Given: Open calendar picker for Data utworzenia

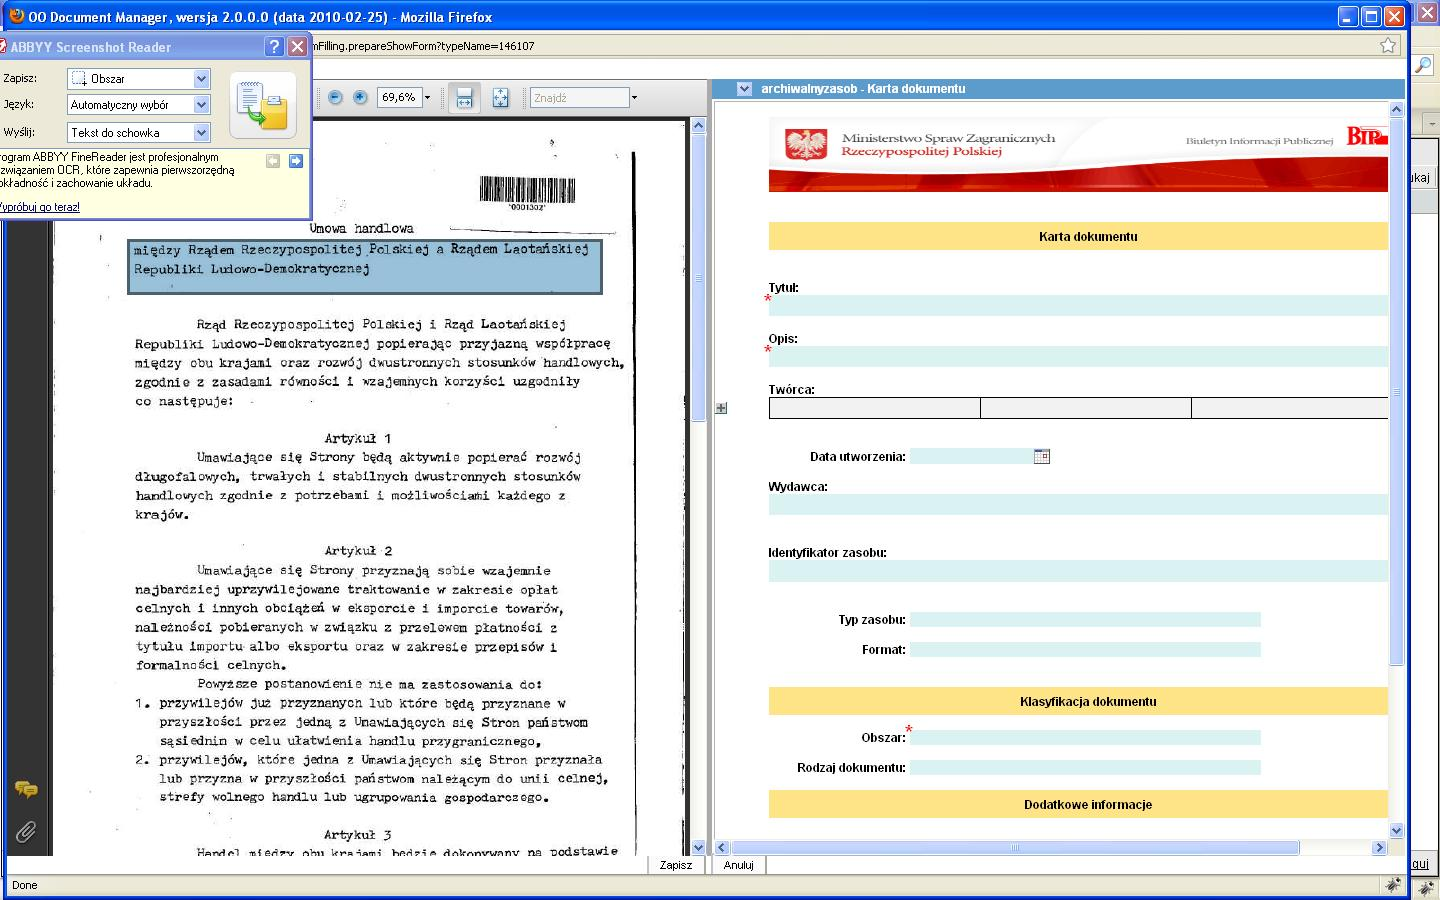Looking at the screenshot, I should pos(1041,456).
